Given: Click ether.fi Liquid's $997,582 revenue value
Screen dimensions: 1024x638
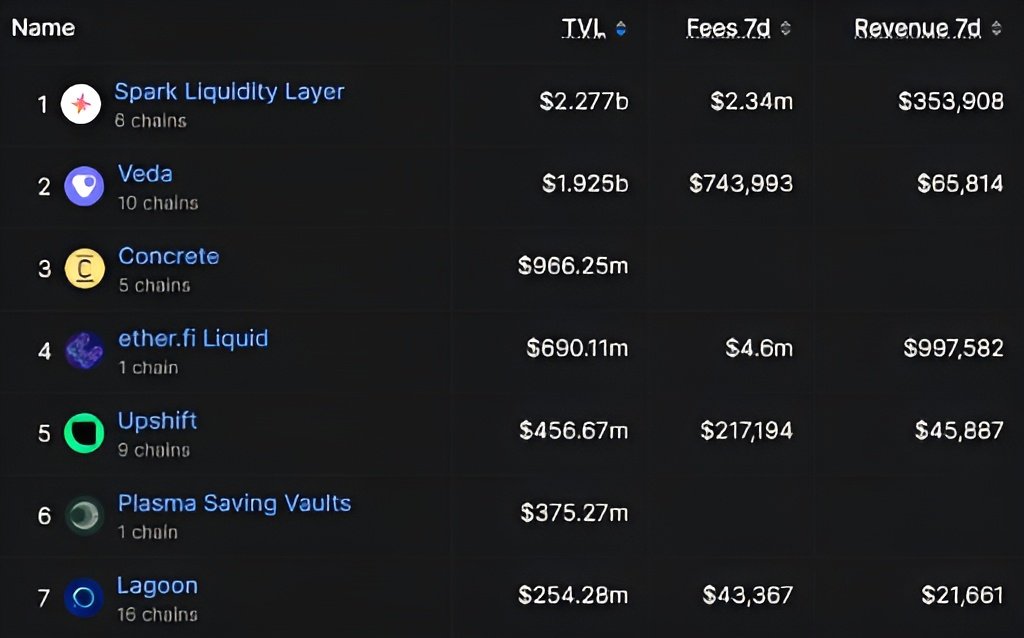Looking at the screenshot, I should click(x=953, y=348).
